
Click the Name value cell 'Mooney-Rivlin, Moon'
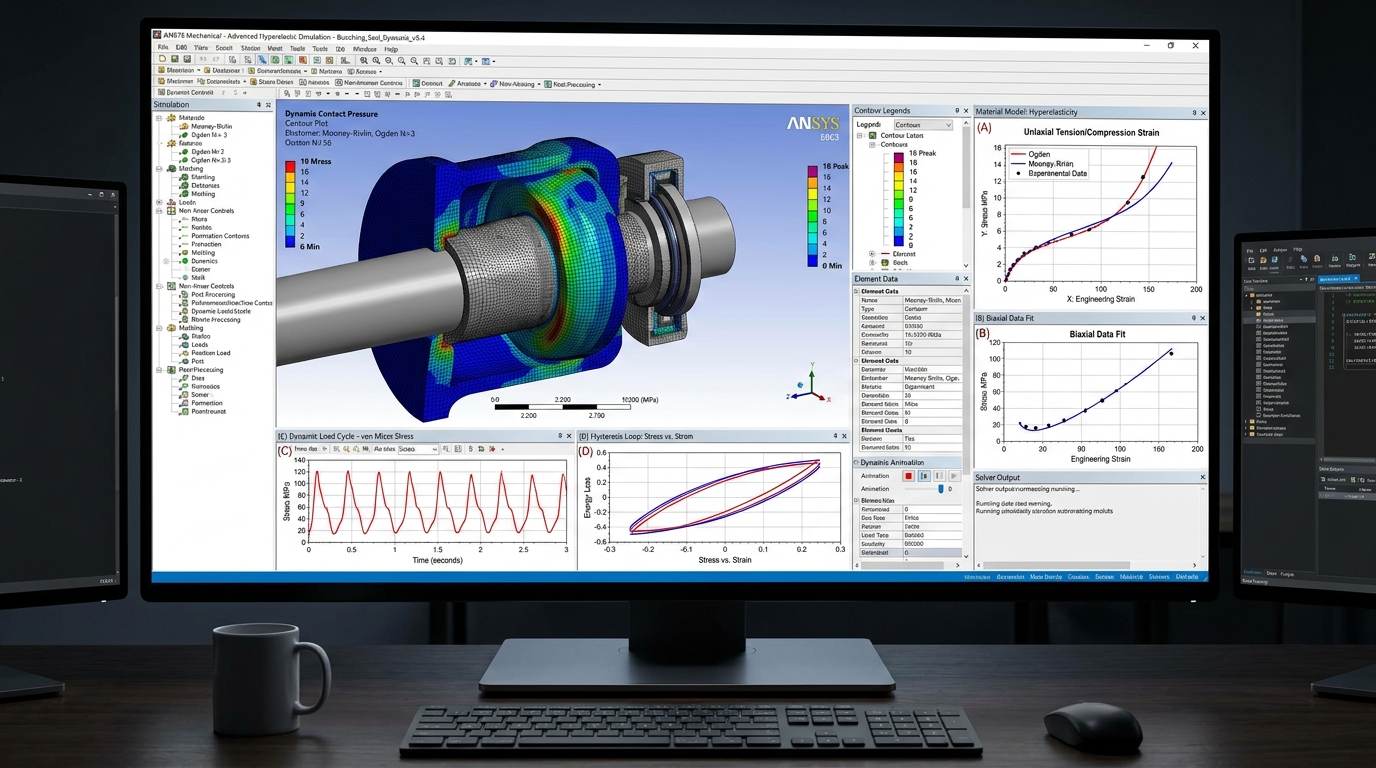click(932, 300)
